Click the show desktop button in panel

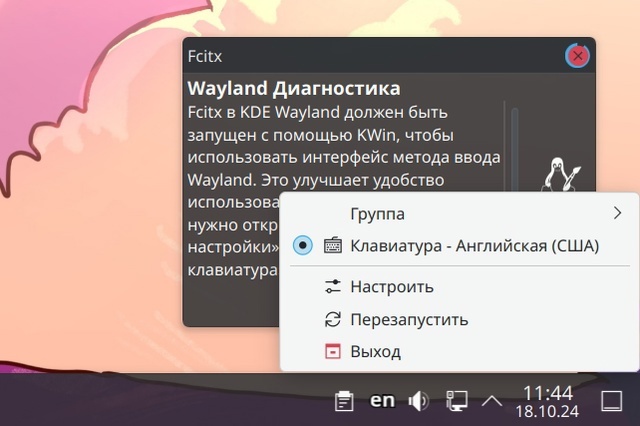pyautogui.click(x=612, y=401)
